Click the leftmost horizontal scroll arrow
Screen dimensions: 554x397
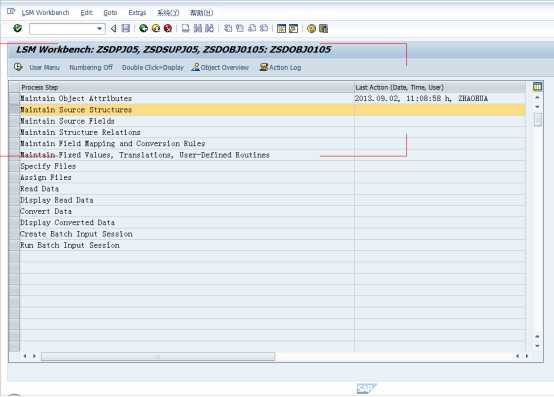[25, 356]
